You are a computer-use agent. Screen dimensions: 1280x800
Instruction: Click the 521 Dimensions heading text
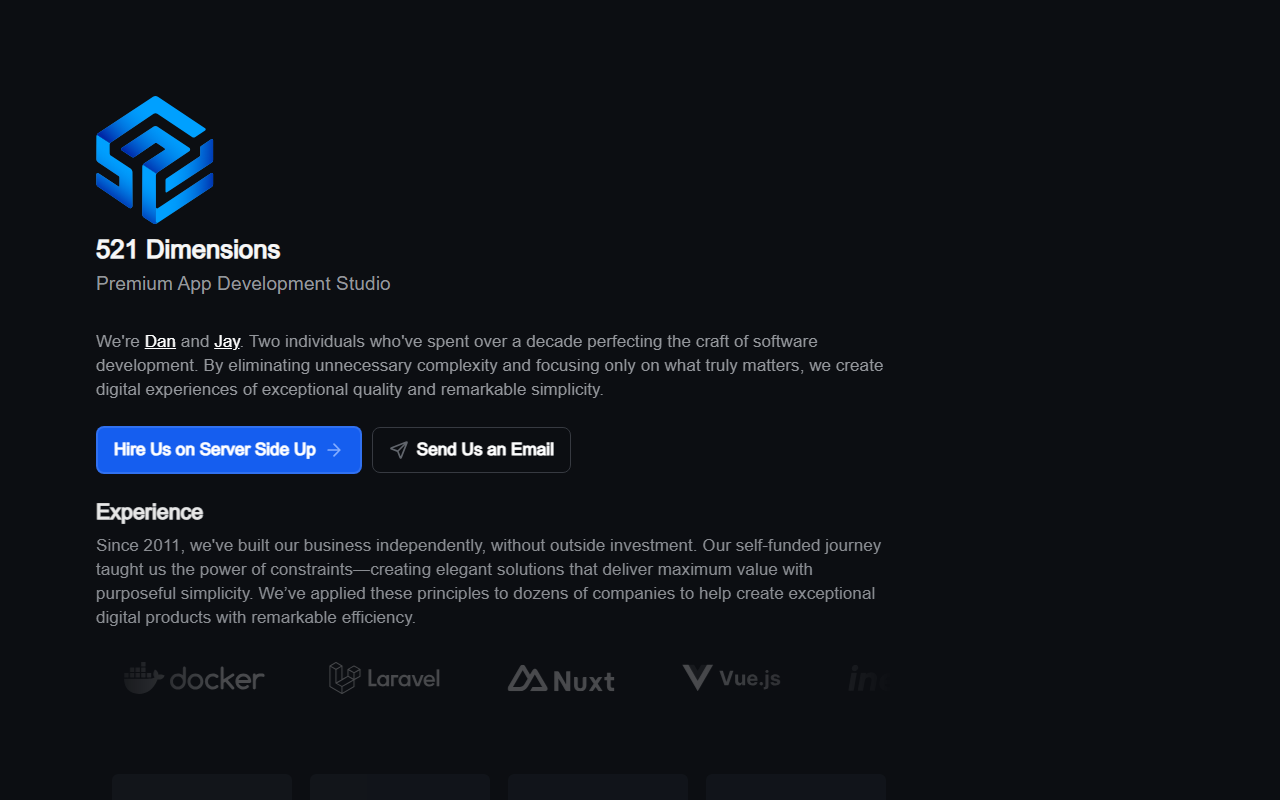[188, 250]
